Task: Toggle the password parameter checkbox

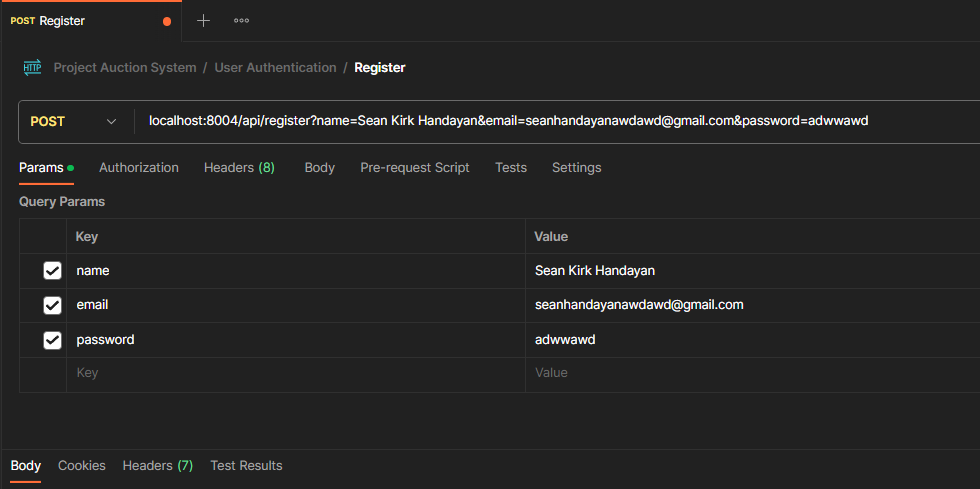Action: pyautogui.click(x=52, y=340)
